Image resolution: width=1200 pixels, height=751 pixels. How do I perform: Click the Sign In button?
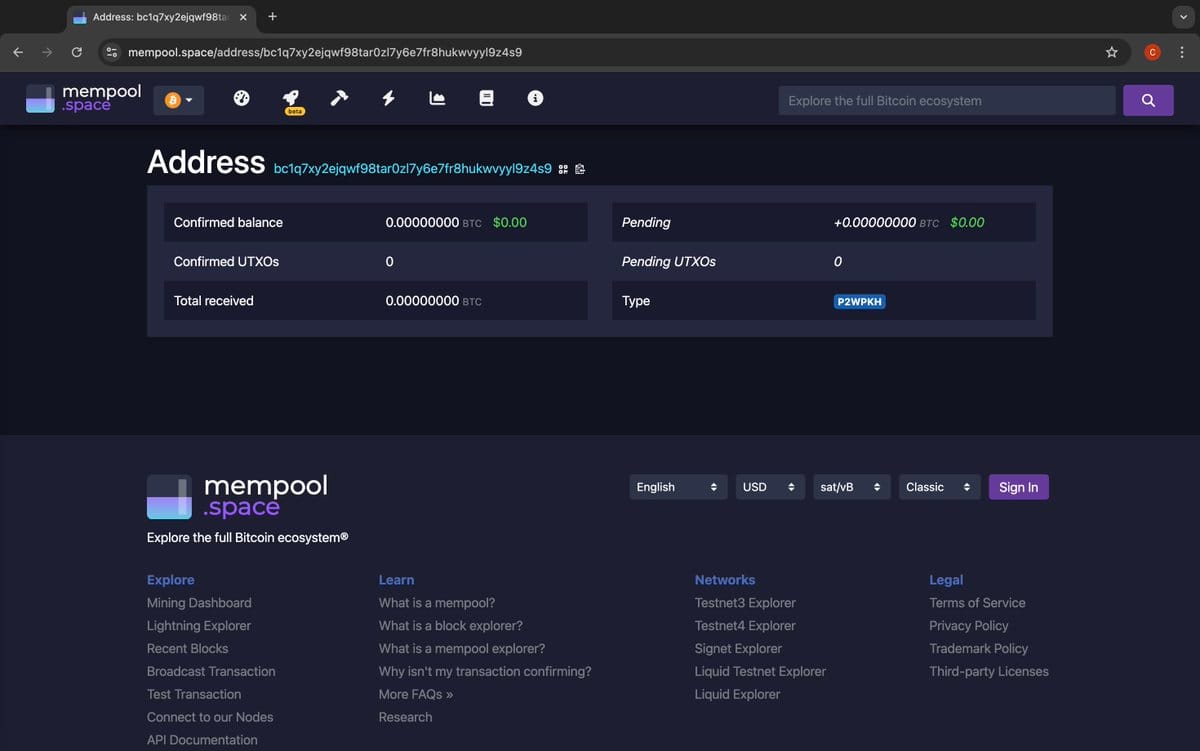click(x=1018, y=487)
